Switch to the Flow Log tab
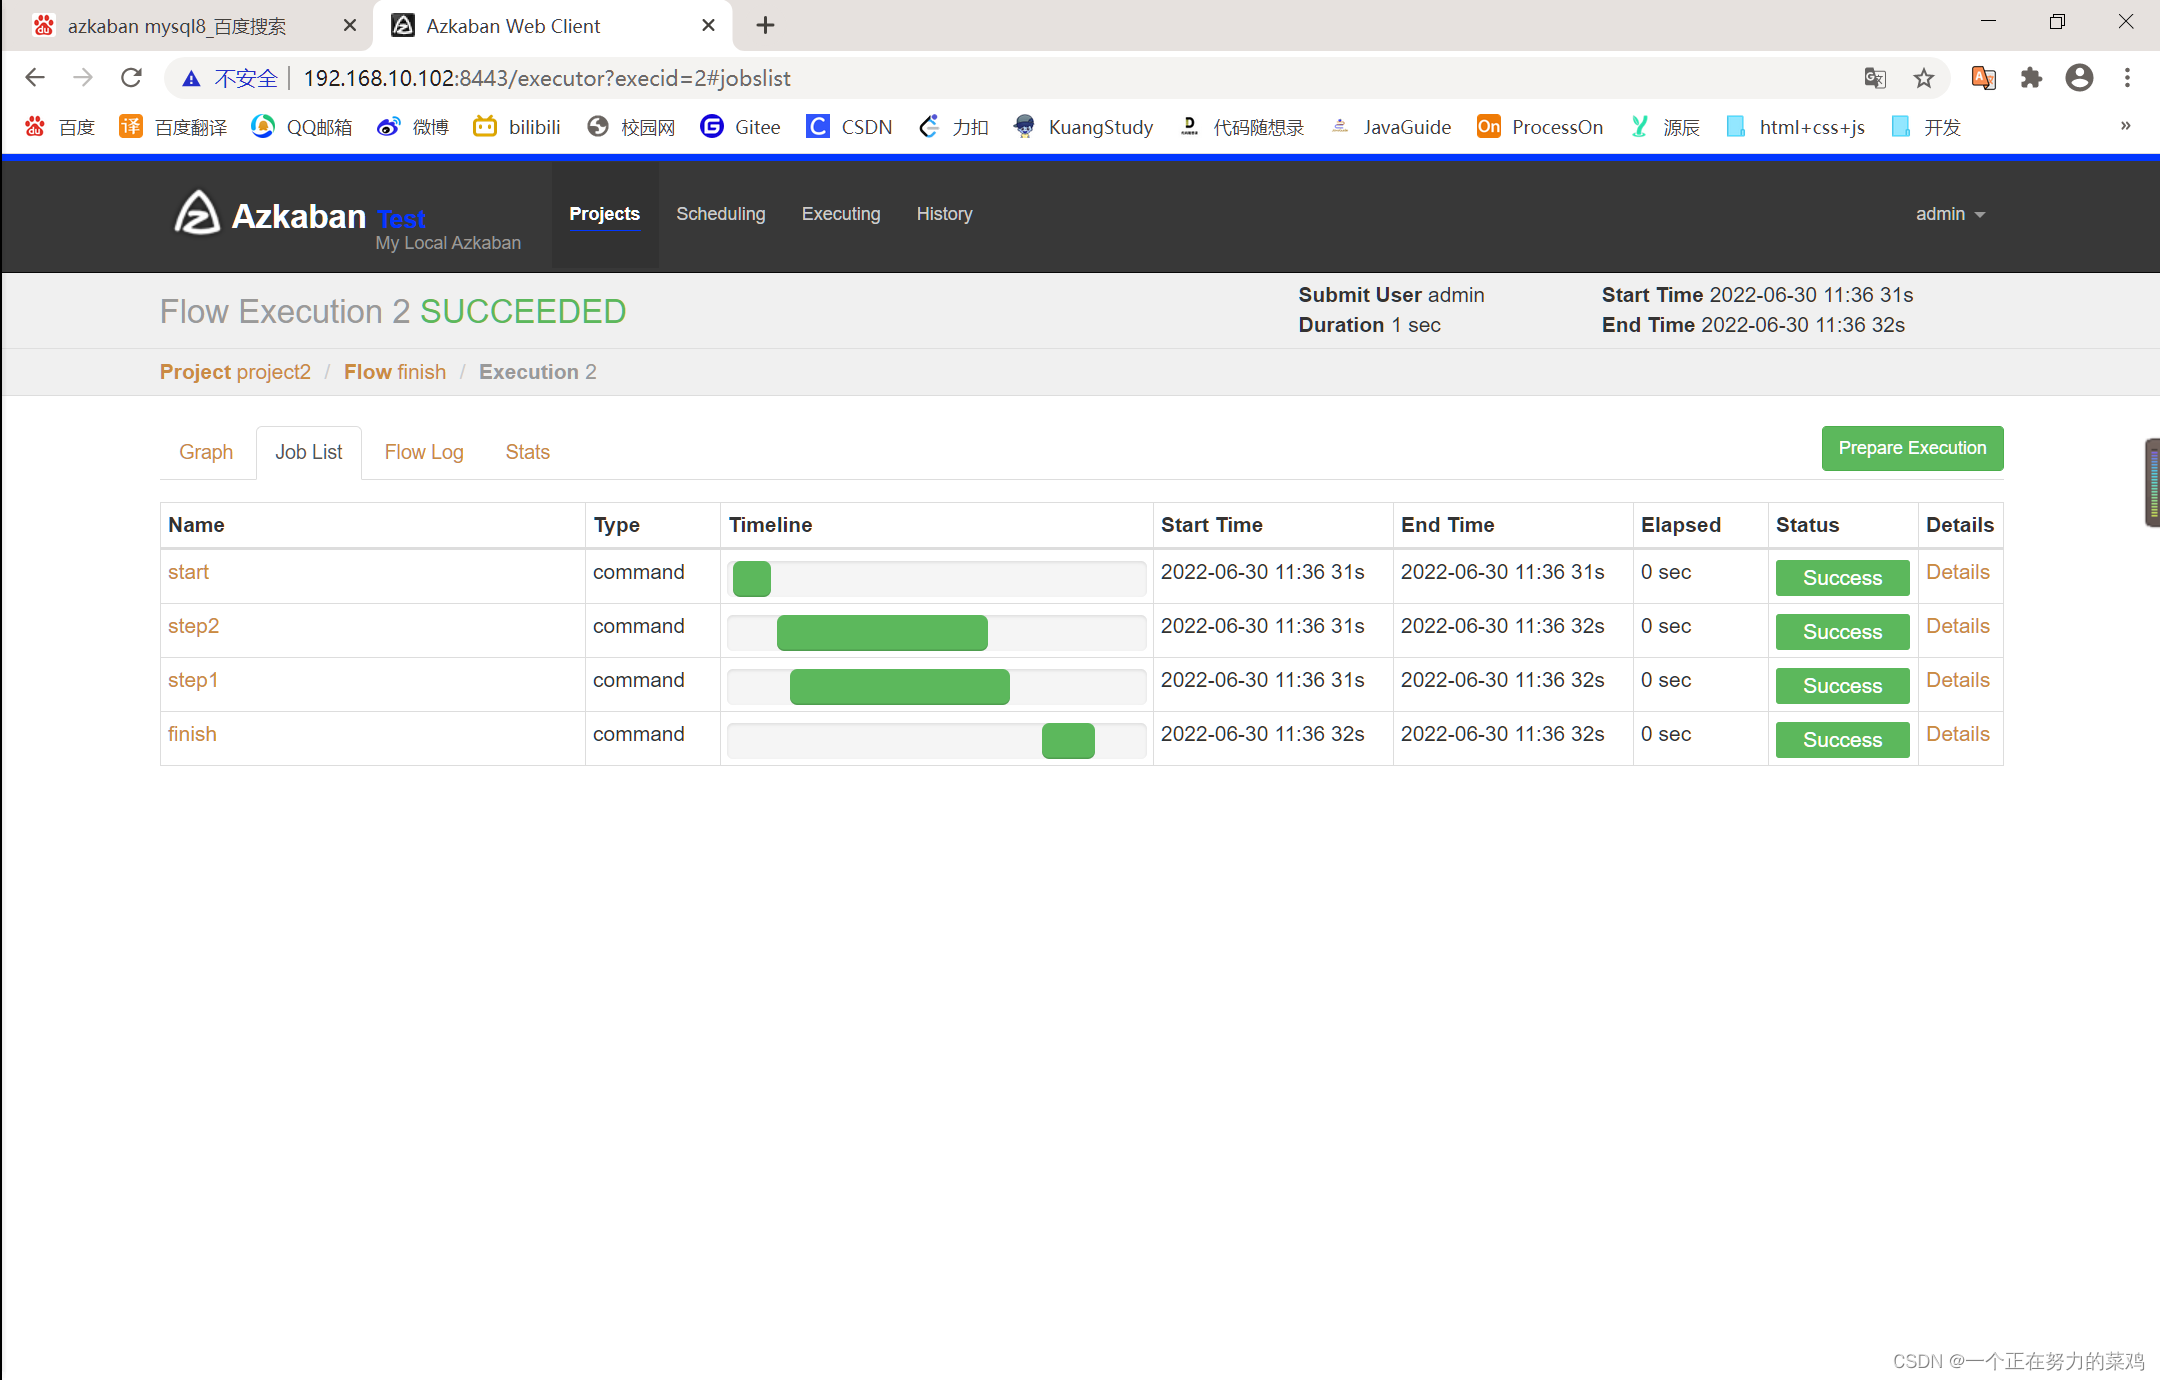 [424, 452]
